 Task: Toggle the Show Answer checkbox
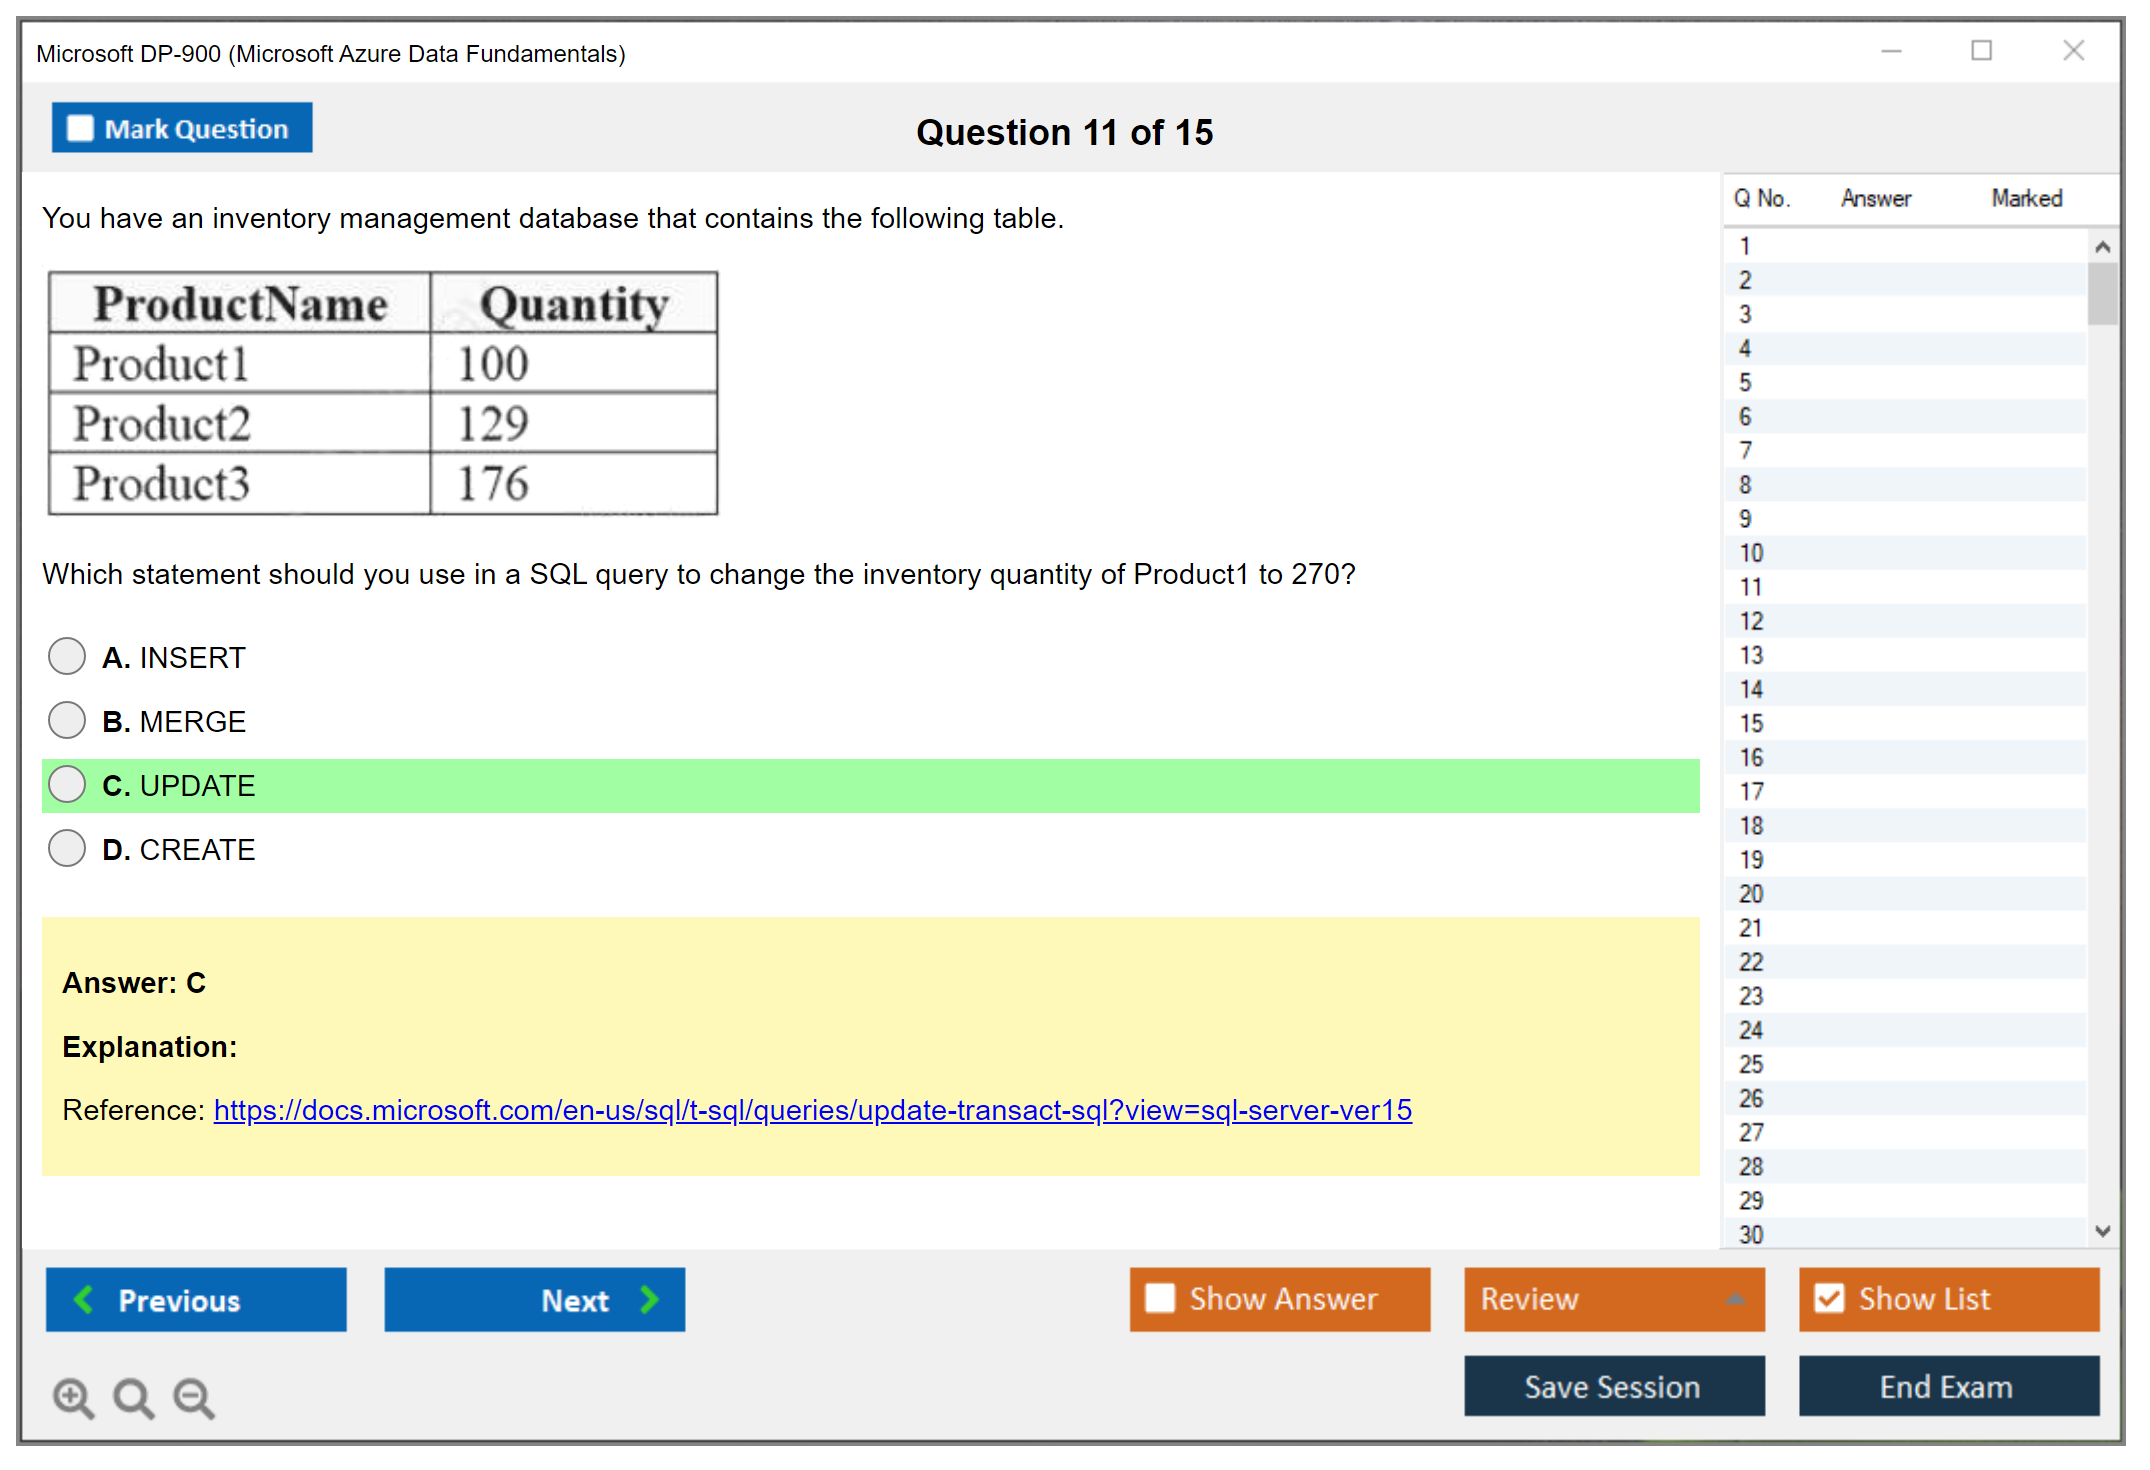click(1160, 1298)
